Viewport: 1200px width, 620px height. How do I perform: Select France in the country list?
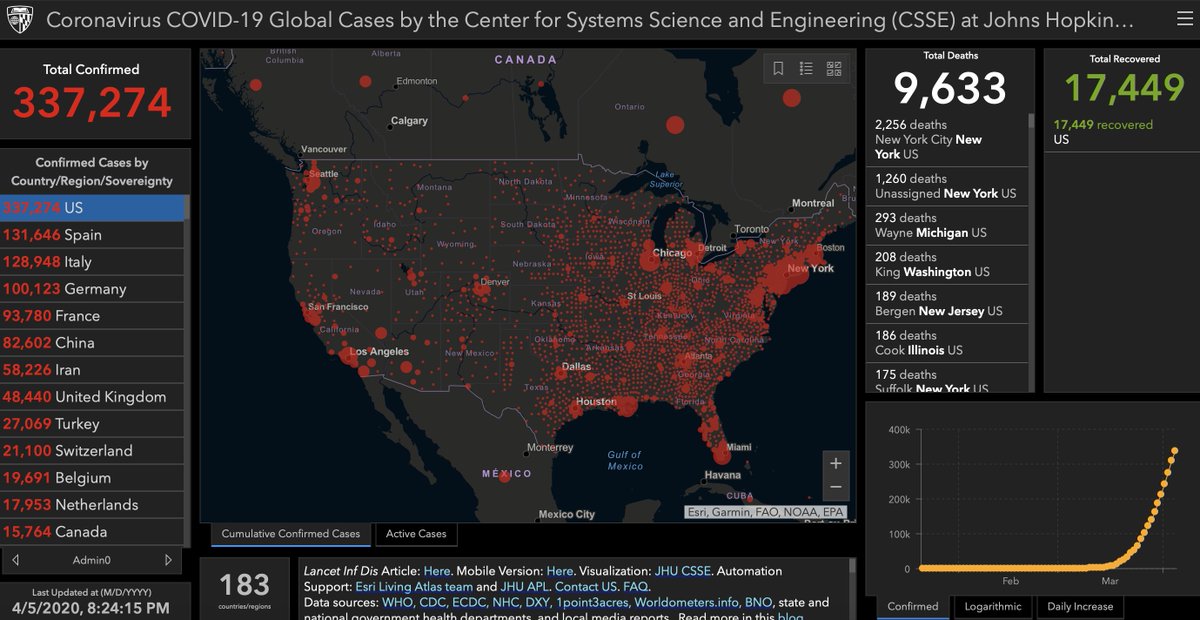[92, 316]
